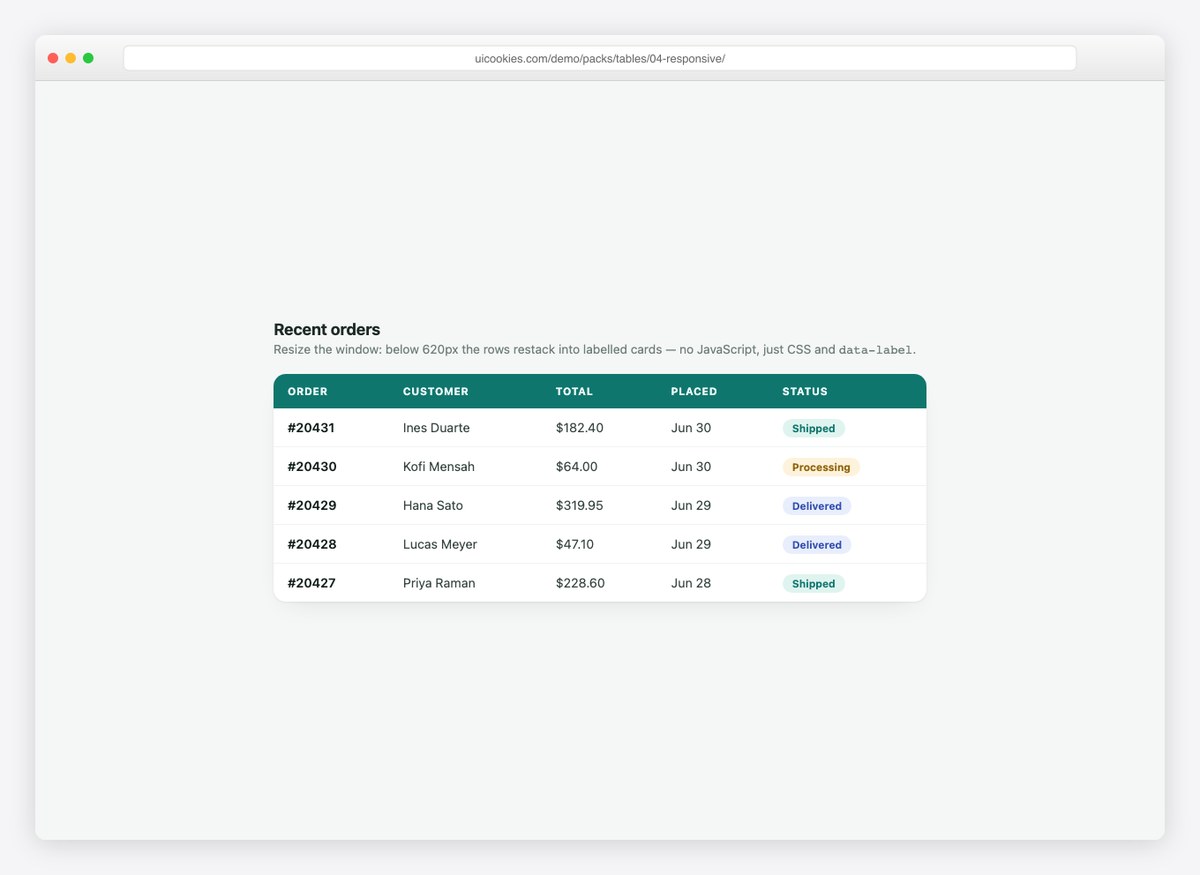Click the STATUS column header

[805, 392]
